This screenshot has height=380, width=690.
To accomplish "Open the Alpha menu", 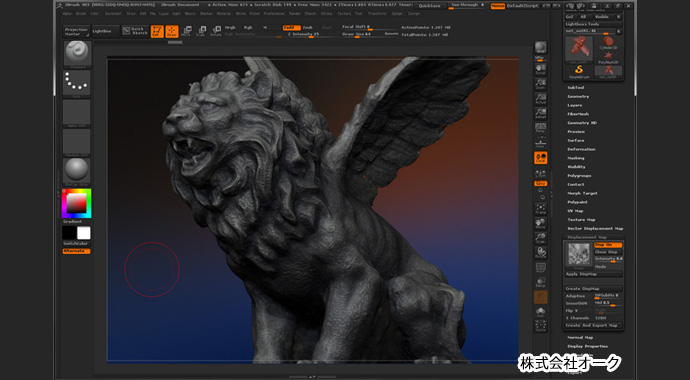I will (67, 14).
